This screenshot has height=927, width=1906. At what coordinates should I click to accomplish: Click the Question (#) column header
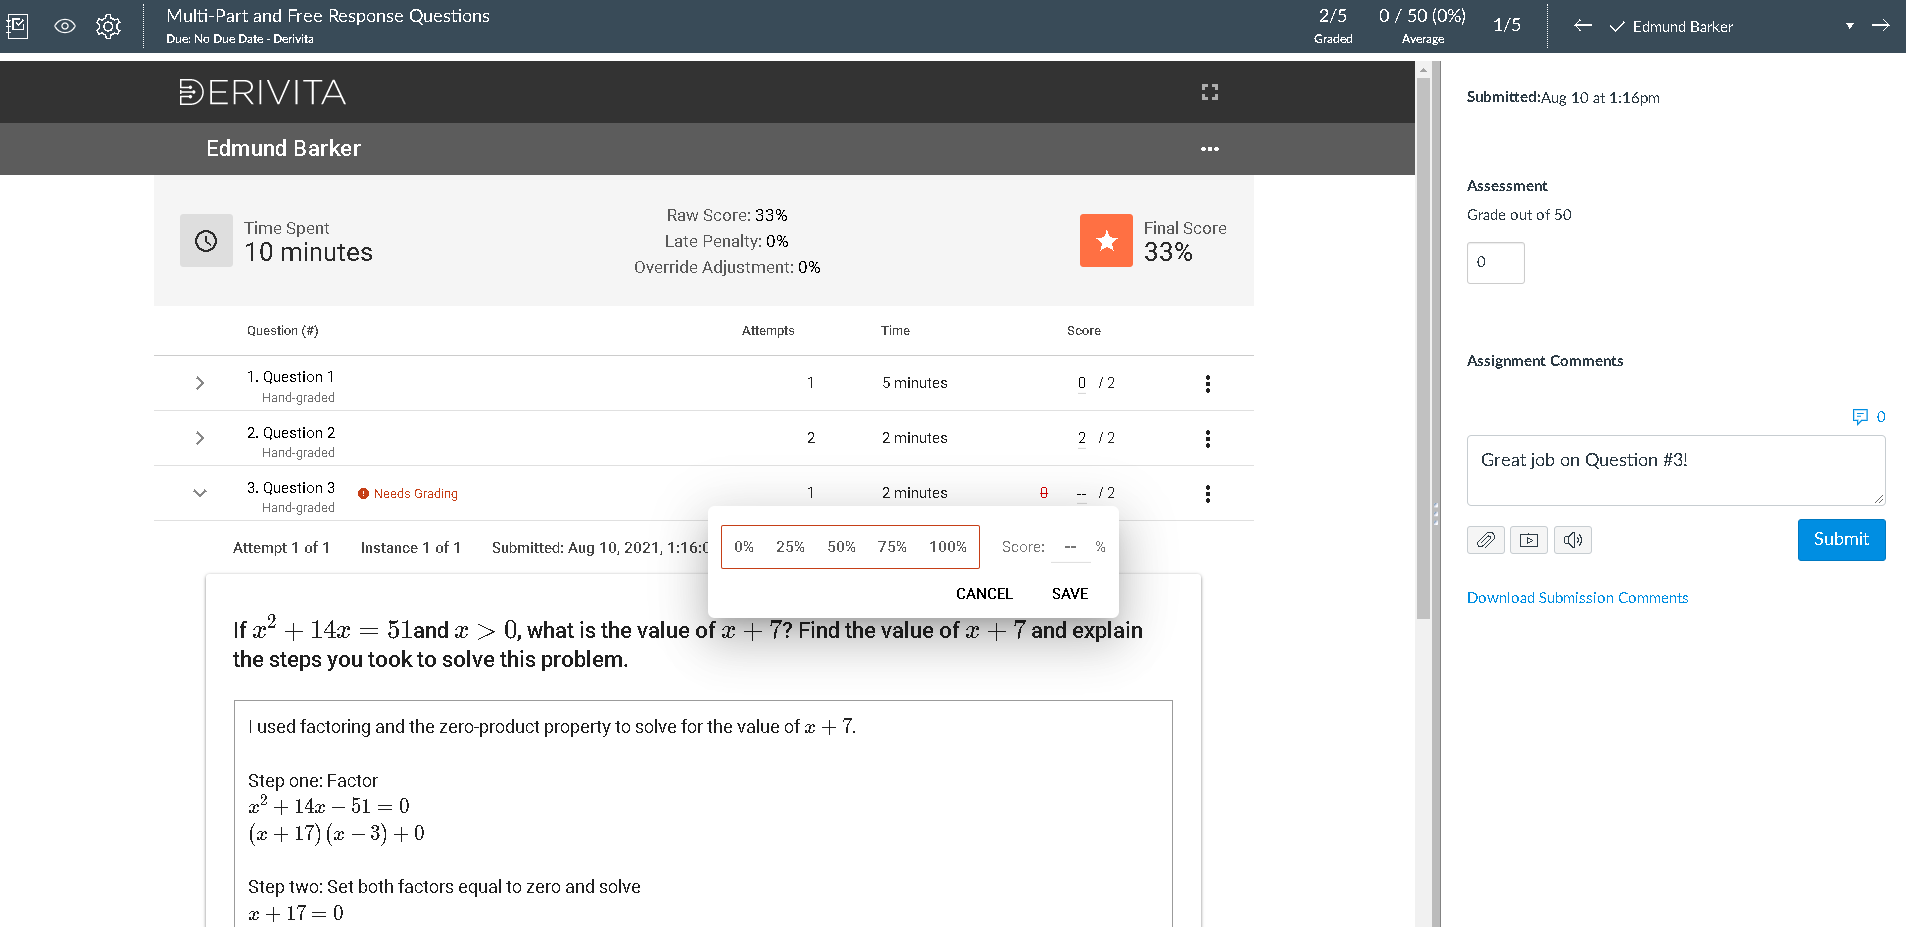coord(283,331)
